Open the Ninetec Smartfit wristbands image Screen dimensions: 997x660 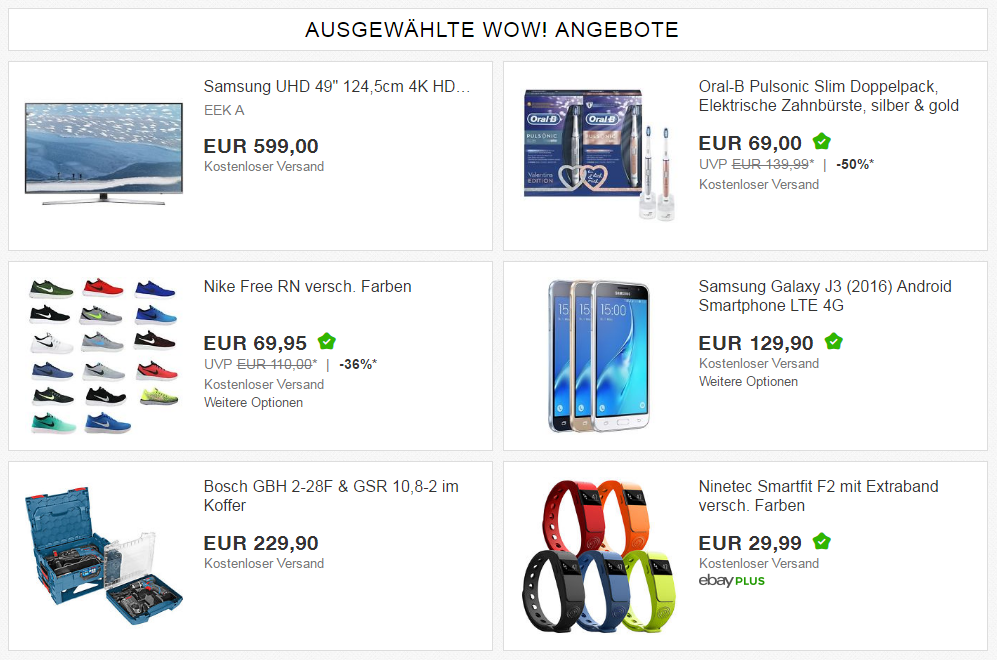tap(599, 556)
